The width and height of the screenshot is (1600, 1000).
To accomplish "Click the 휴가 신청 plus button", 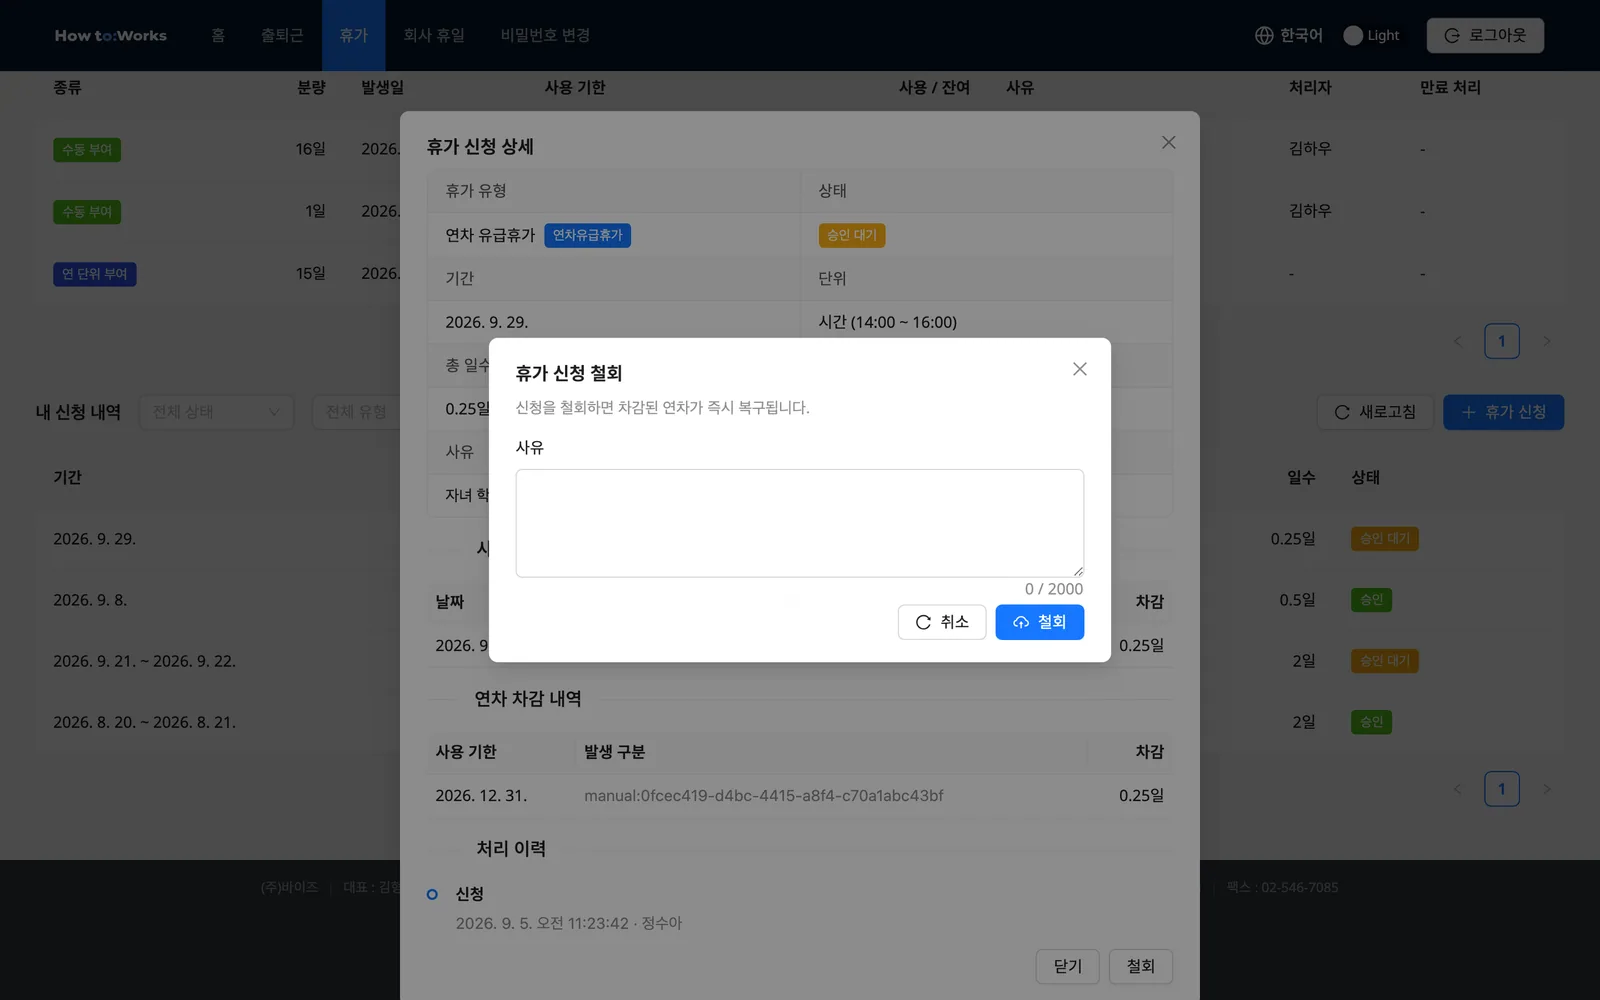I will coord(1503,412).
